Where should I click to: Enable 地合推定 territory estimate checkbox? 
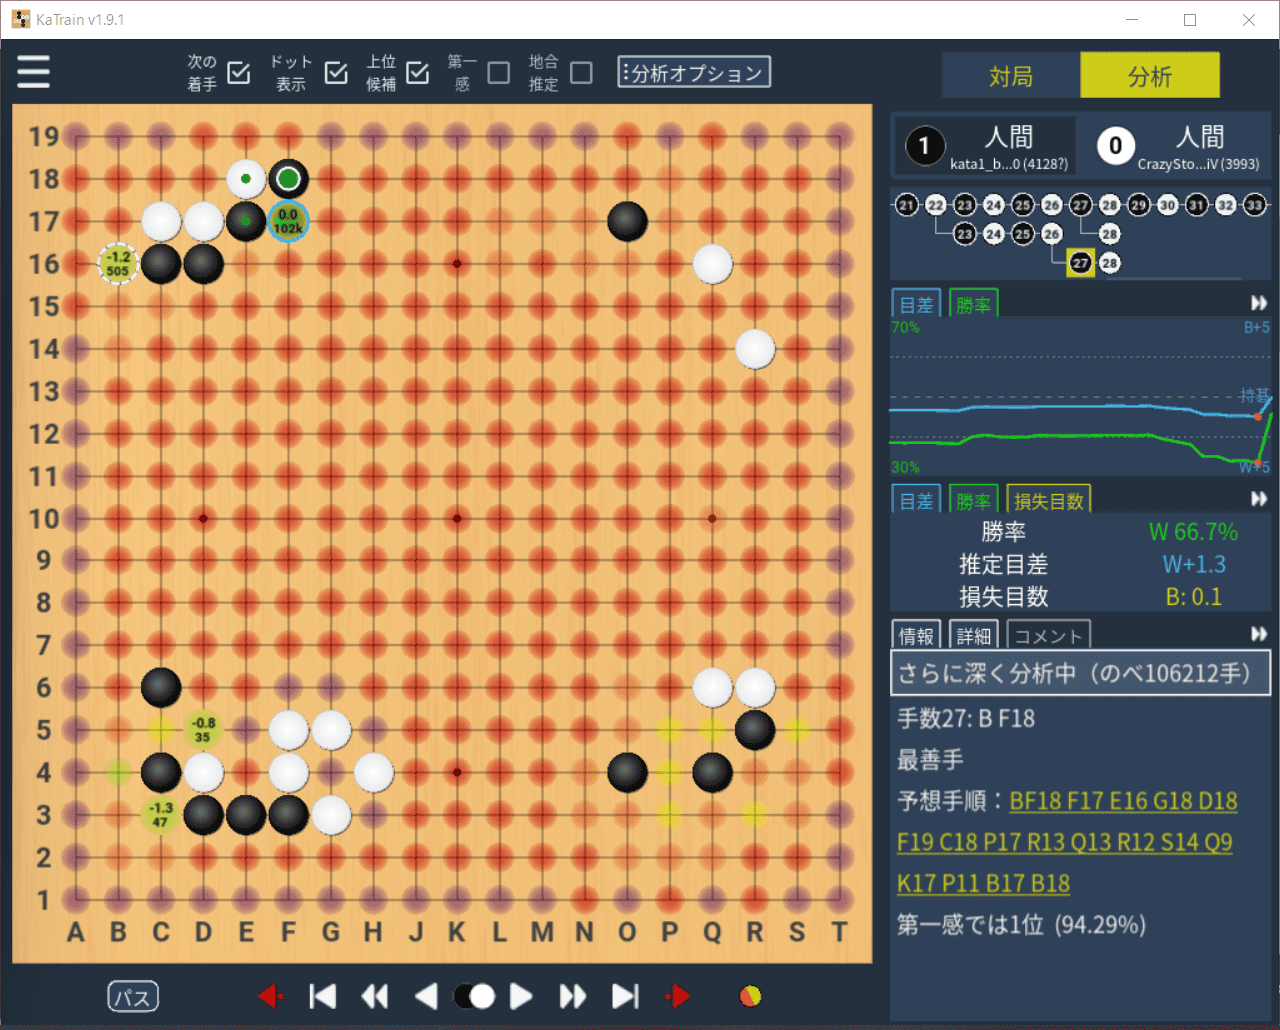point(581,72)
